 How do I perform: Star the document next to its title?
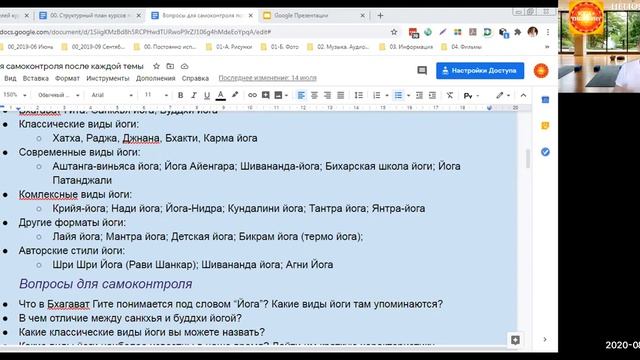coord(156,66)
